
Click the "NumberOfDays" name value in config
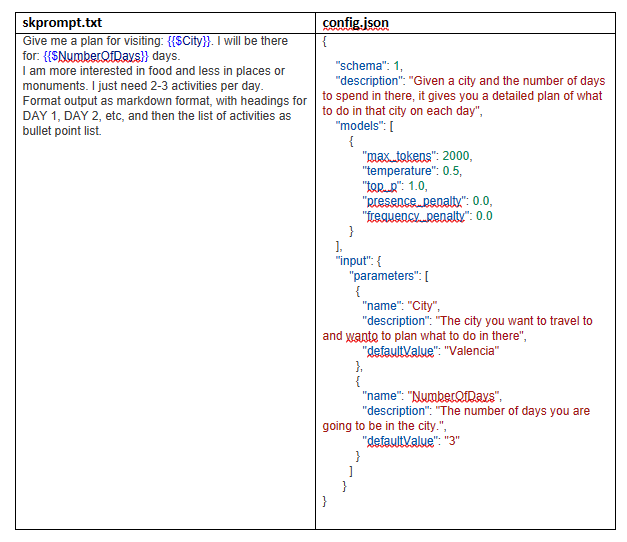(453, 396)
